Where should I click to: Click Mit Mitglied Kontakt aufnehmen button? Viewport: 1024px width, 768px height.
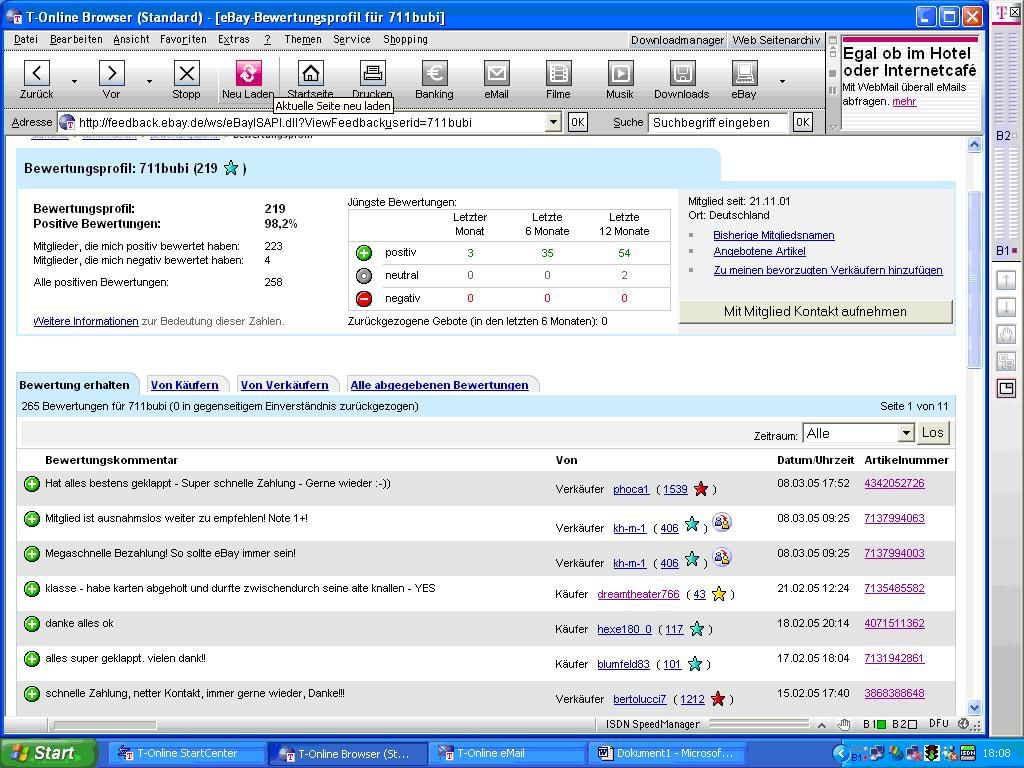coord(816,312)
